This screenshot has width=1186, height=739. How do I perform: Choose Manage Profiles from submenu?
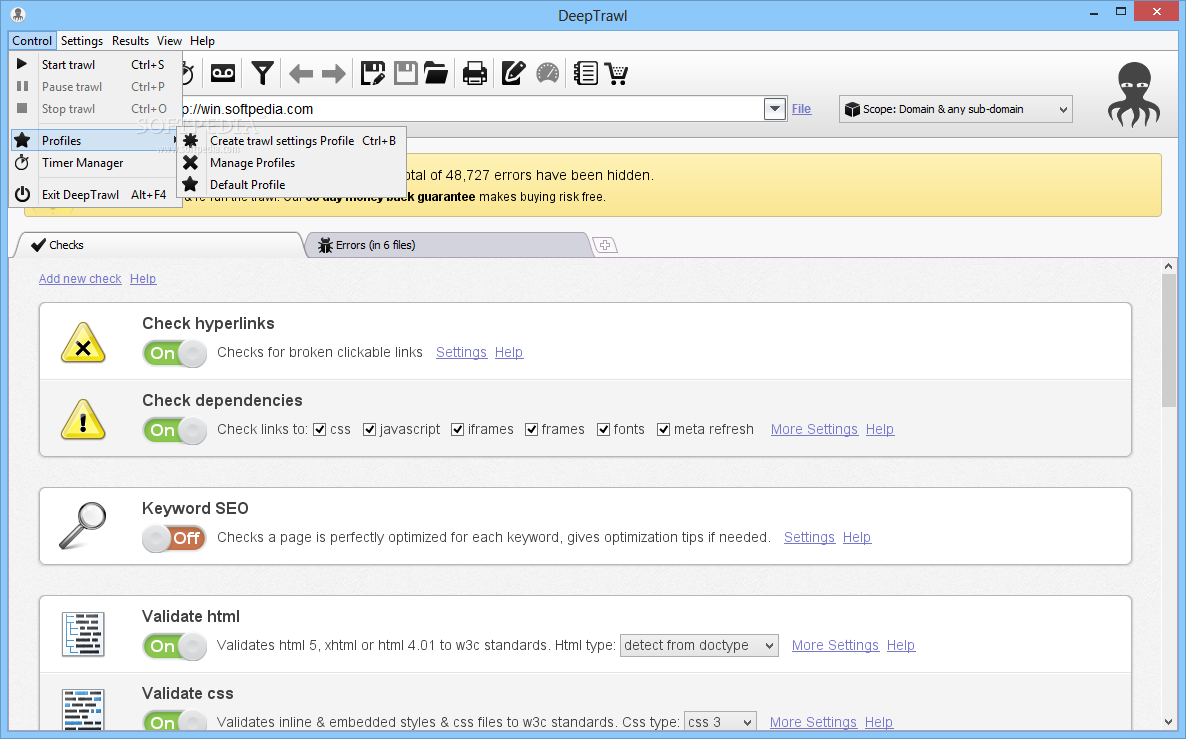(x=291, y=163)
